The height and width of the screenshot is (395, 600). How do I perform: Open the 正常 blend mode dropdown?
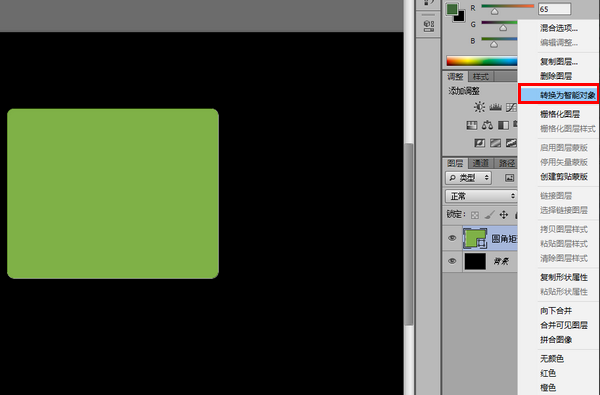[x=481, y=196]
